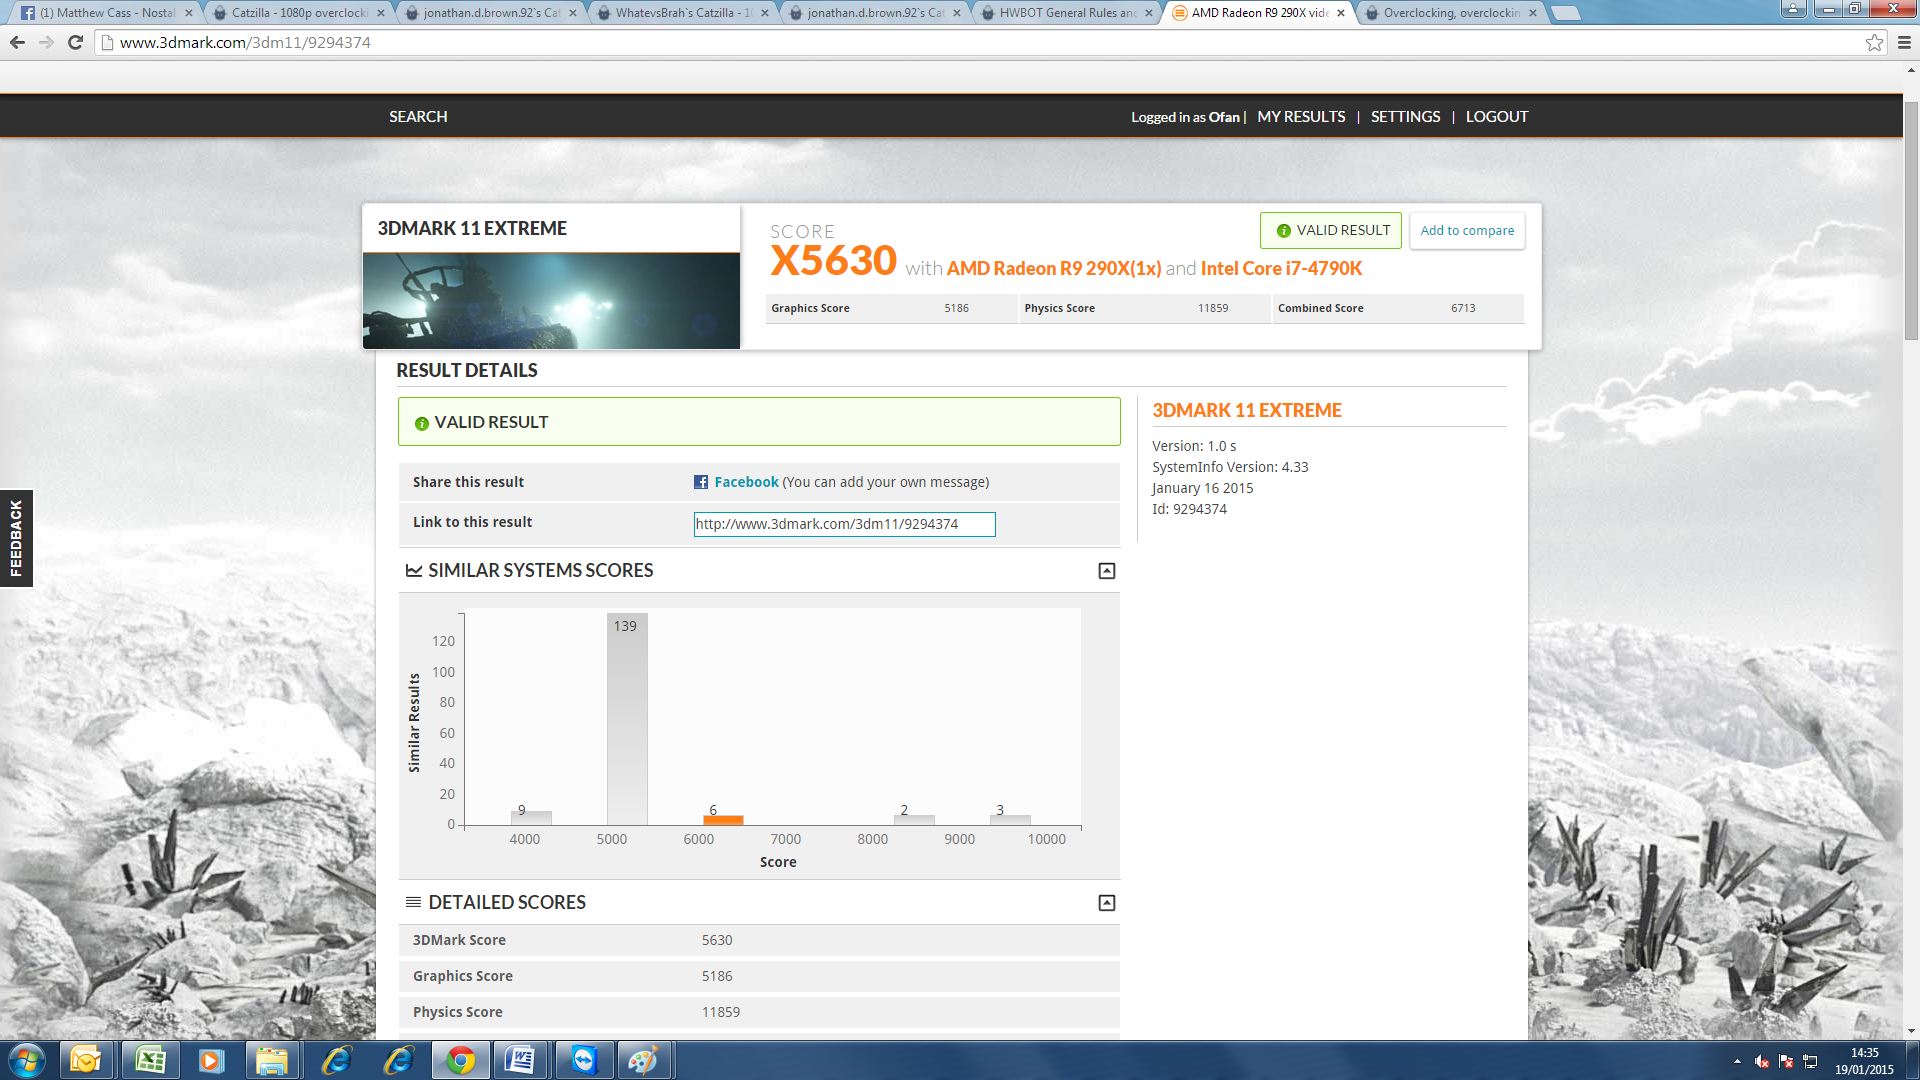Open MY RESULTS in the navigation bar
This screenshot has width=1920, height=1080.
pyautogui.click(x=1301, y=117)
